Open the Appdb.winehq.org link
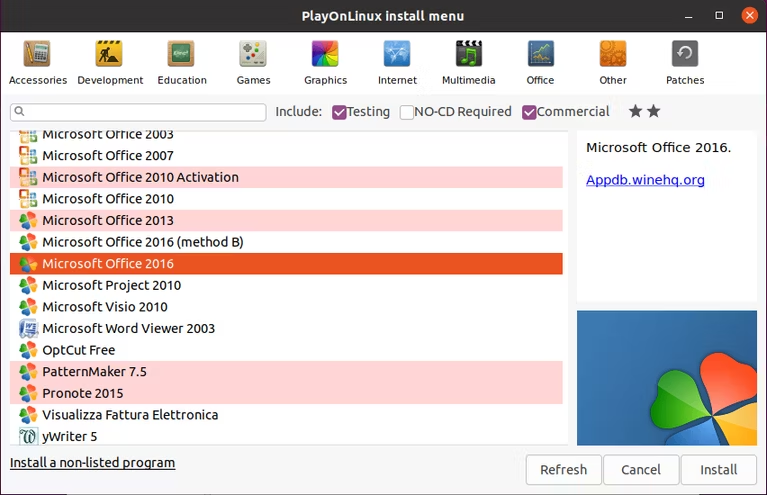Viewport: 767px width, 495px height. pos(645,180)
